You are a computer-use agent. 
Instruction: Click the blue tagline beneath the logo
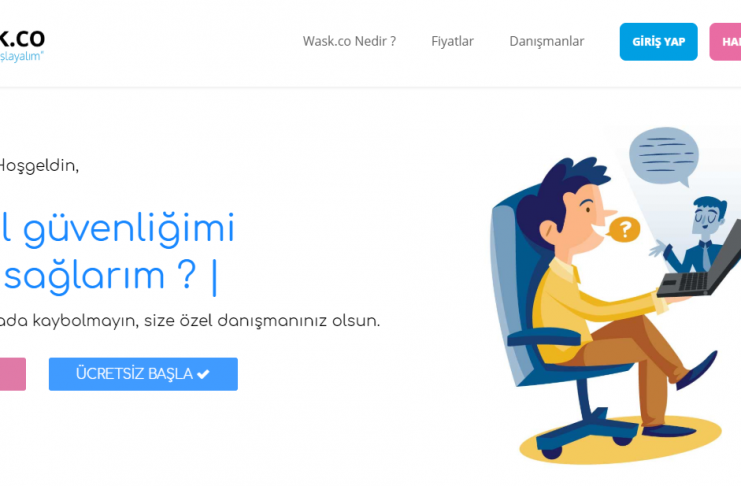click(x=21, y=56)
